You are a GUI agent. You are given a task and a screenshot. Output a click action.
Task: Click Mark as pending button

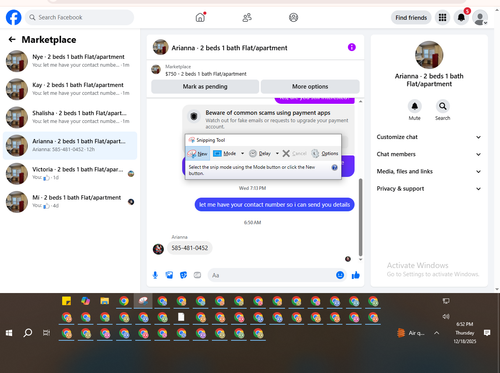tap(205, 87)
